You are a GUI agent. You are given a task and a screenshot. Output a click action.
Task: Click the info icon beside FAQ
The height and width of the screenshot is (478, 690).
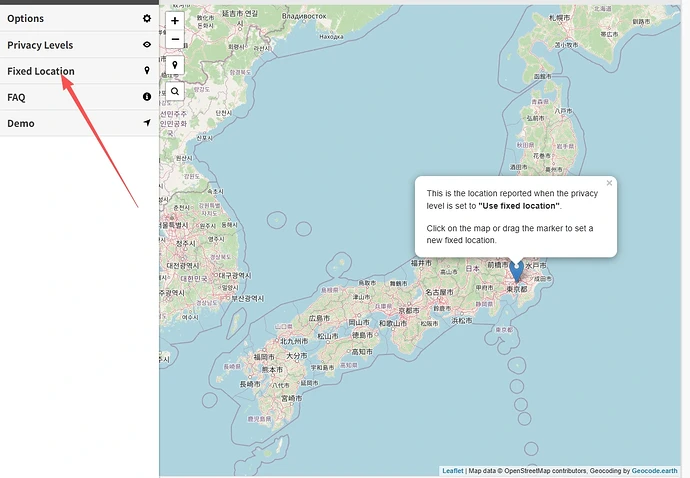click(147, 97)
